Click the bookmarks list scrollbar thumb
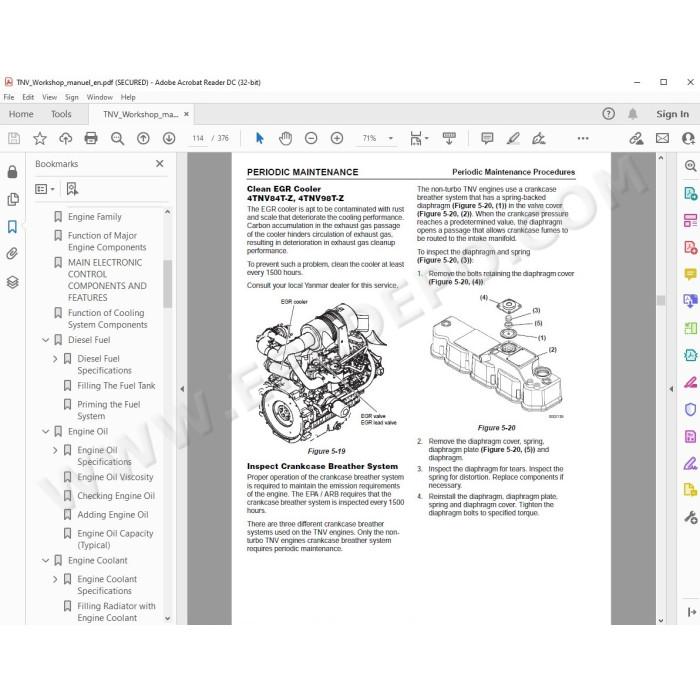The height and width of the screenshot is (700, 700). point(167,284)
